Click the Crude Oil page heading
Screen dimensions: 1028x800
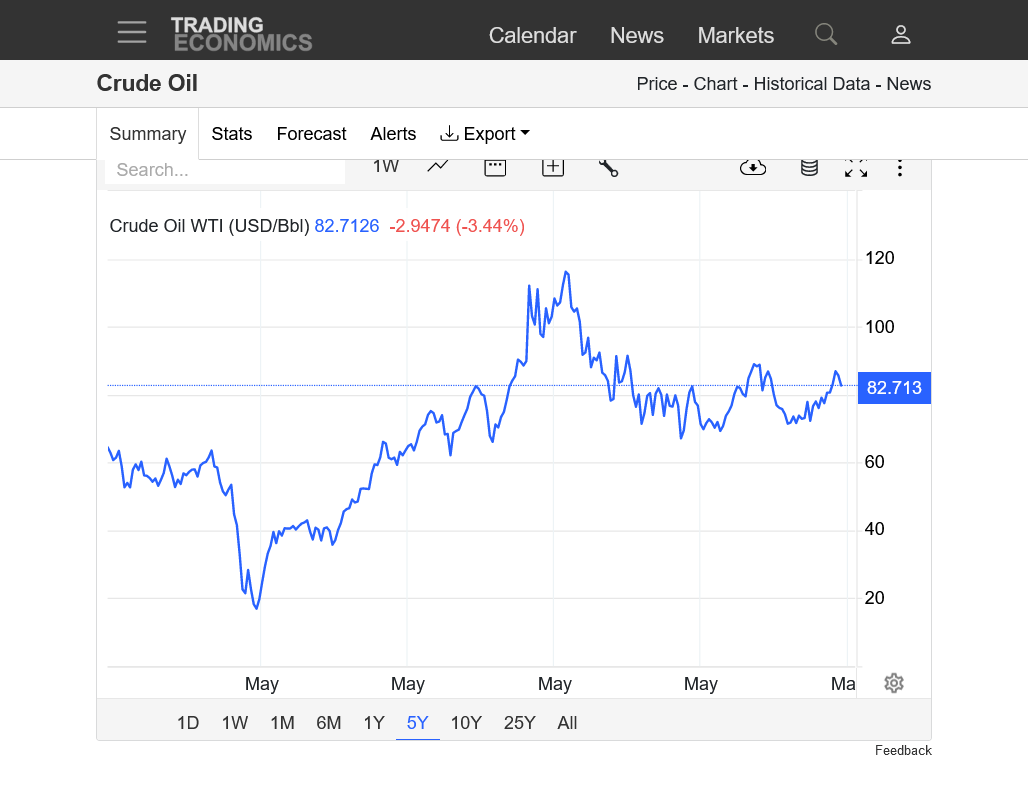point(147,83)
